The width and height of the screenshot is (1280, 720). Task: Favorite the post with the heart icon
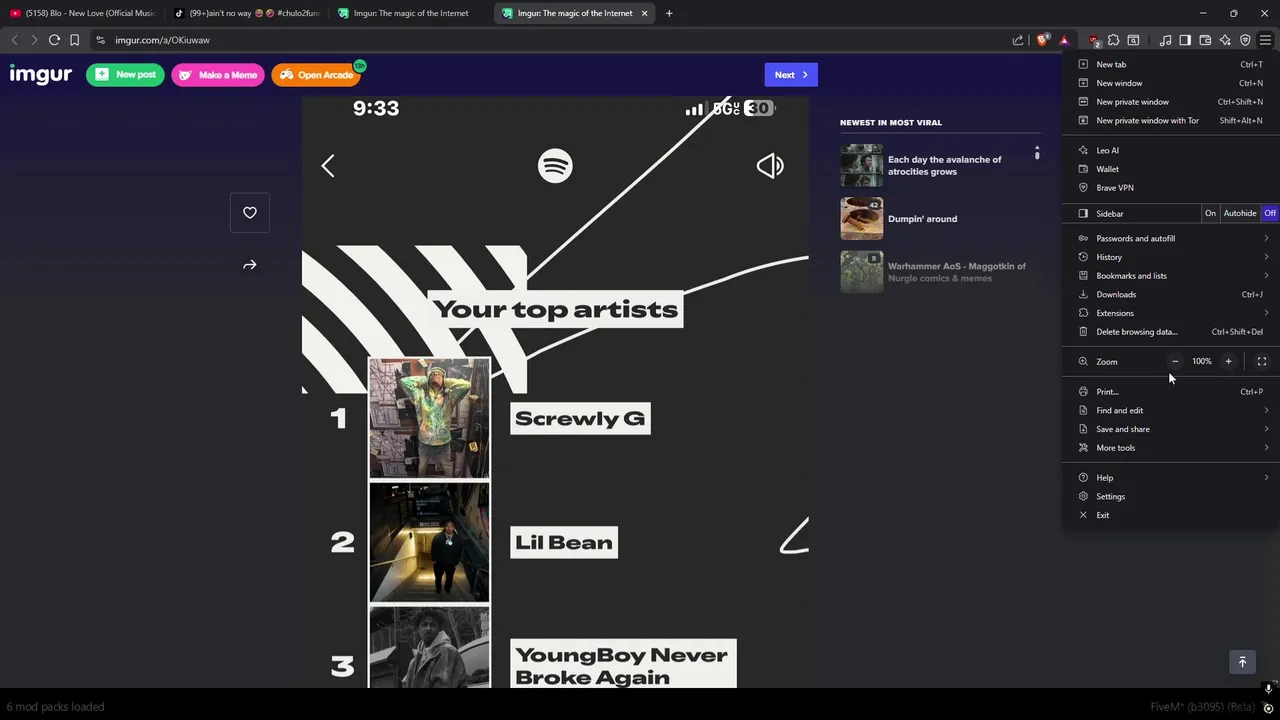pyautogui.click(x=250, y=212)
